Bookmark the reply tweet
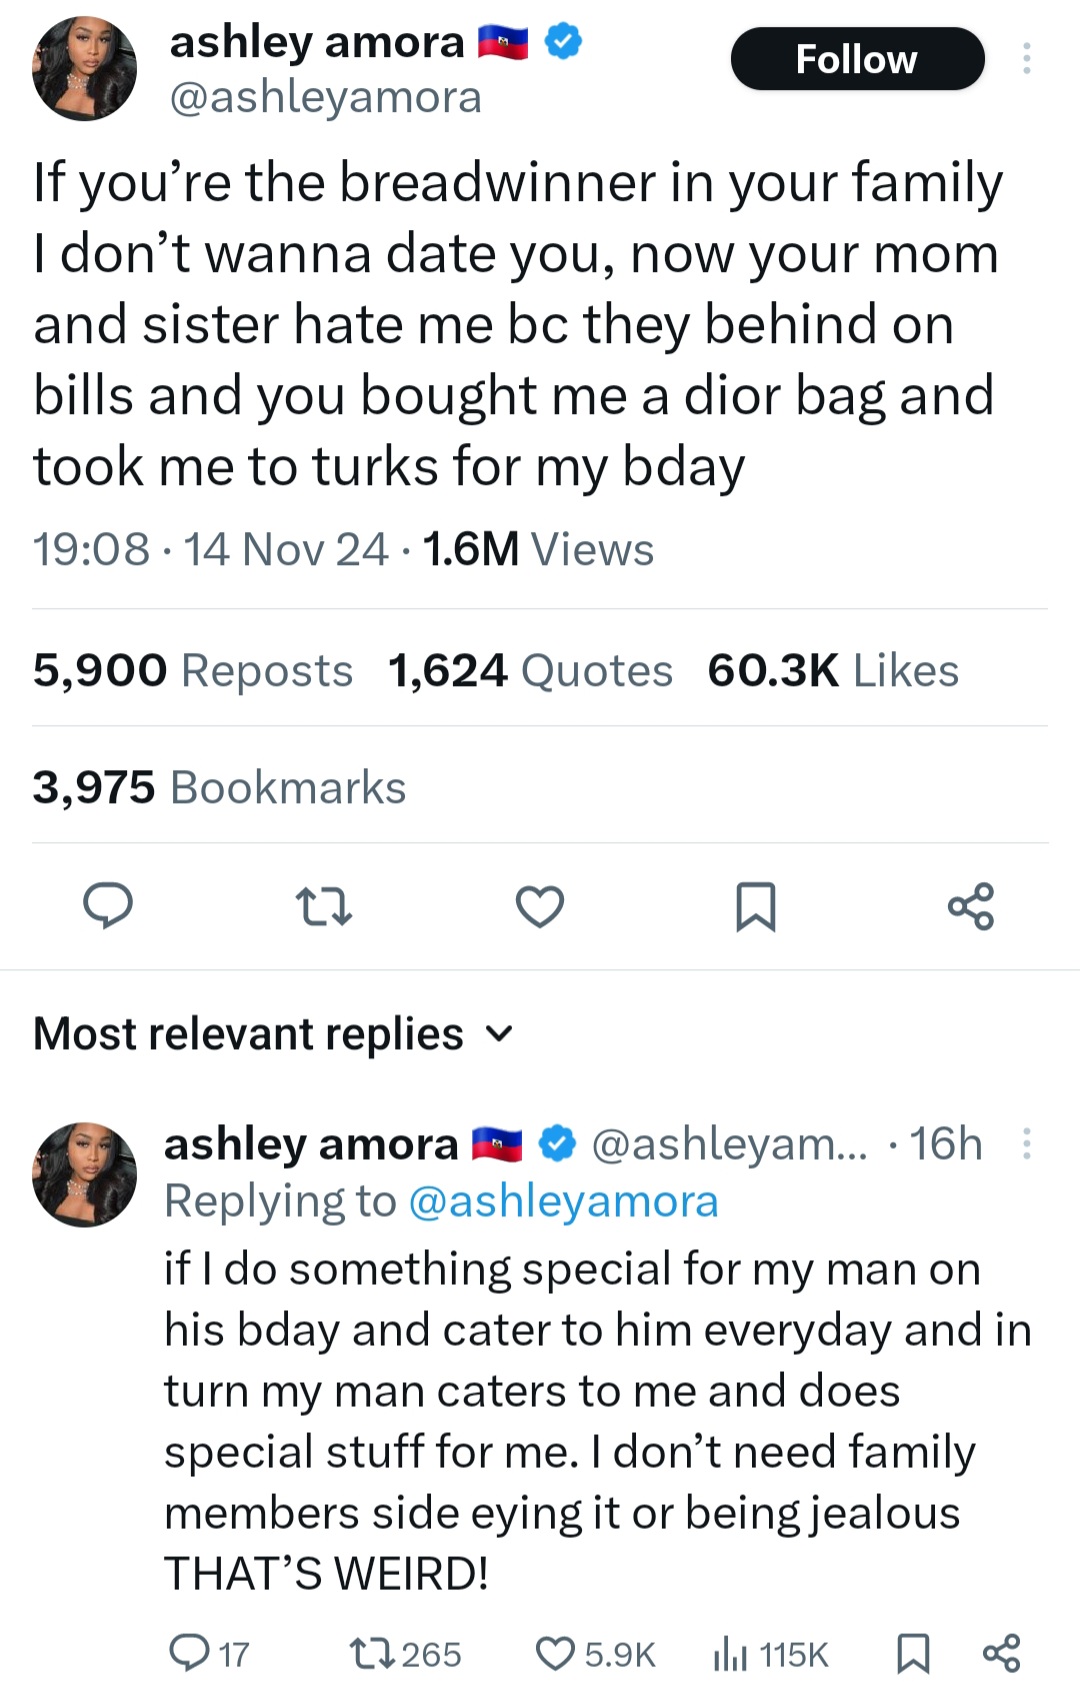The height and width of the screenshot is (1696, 1080). 912,1653
